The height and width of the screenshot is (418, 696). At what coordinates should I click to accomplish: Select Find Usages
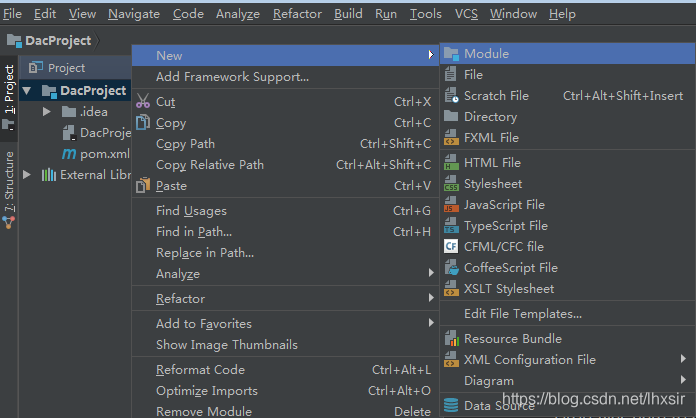tap(285, 211)
